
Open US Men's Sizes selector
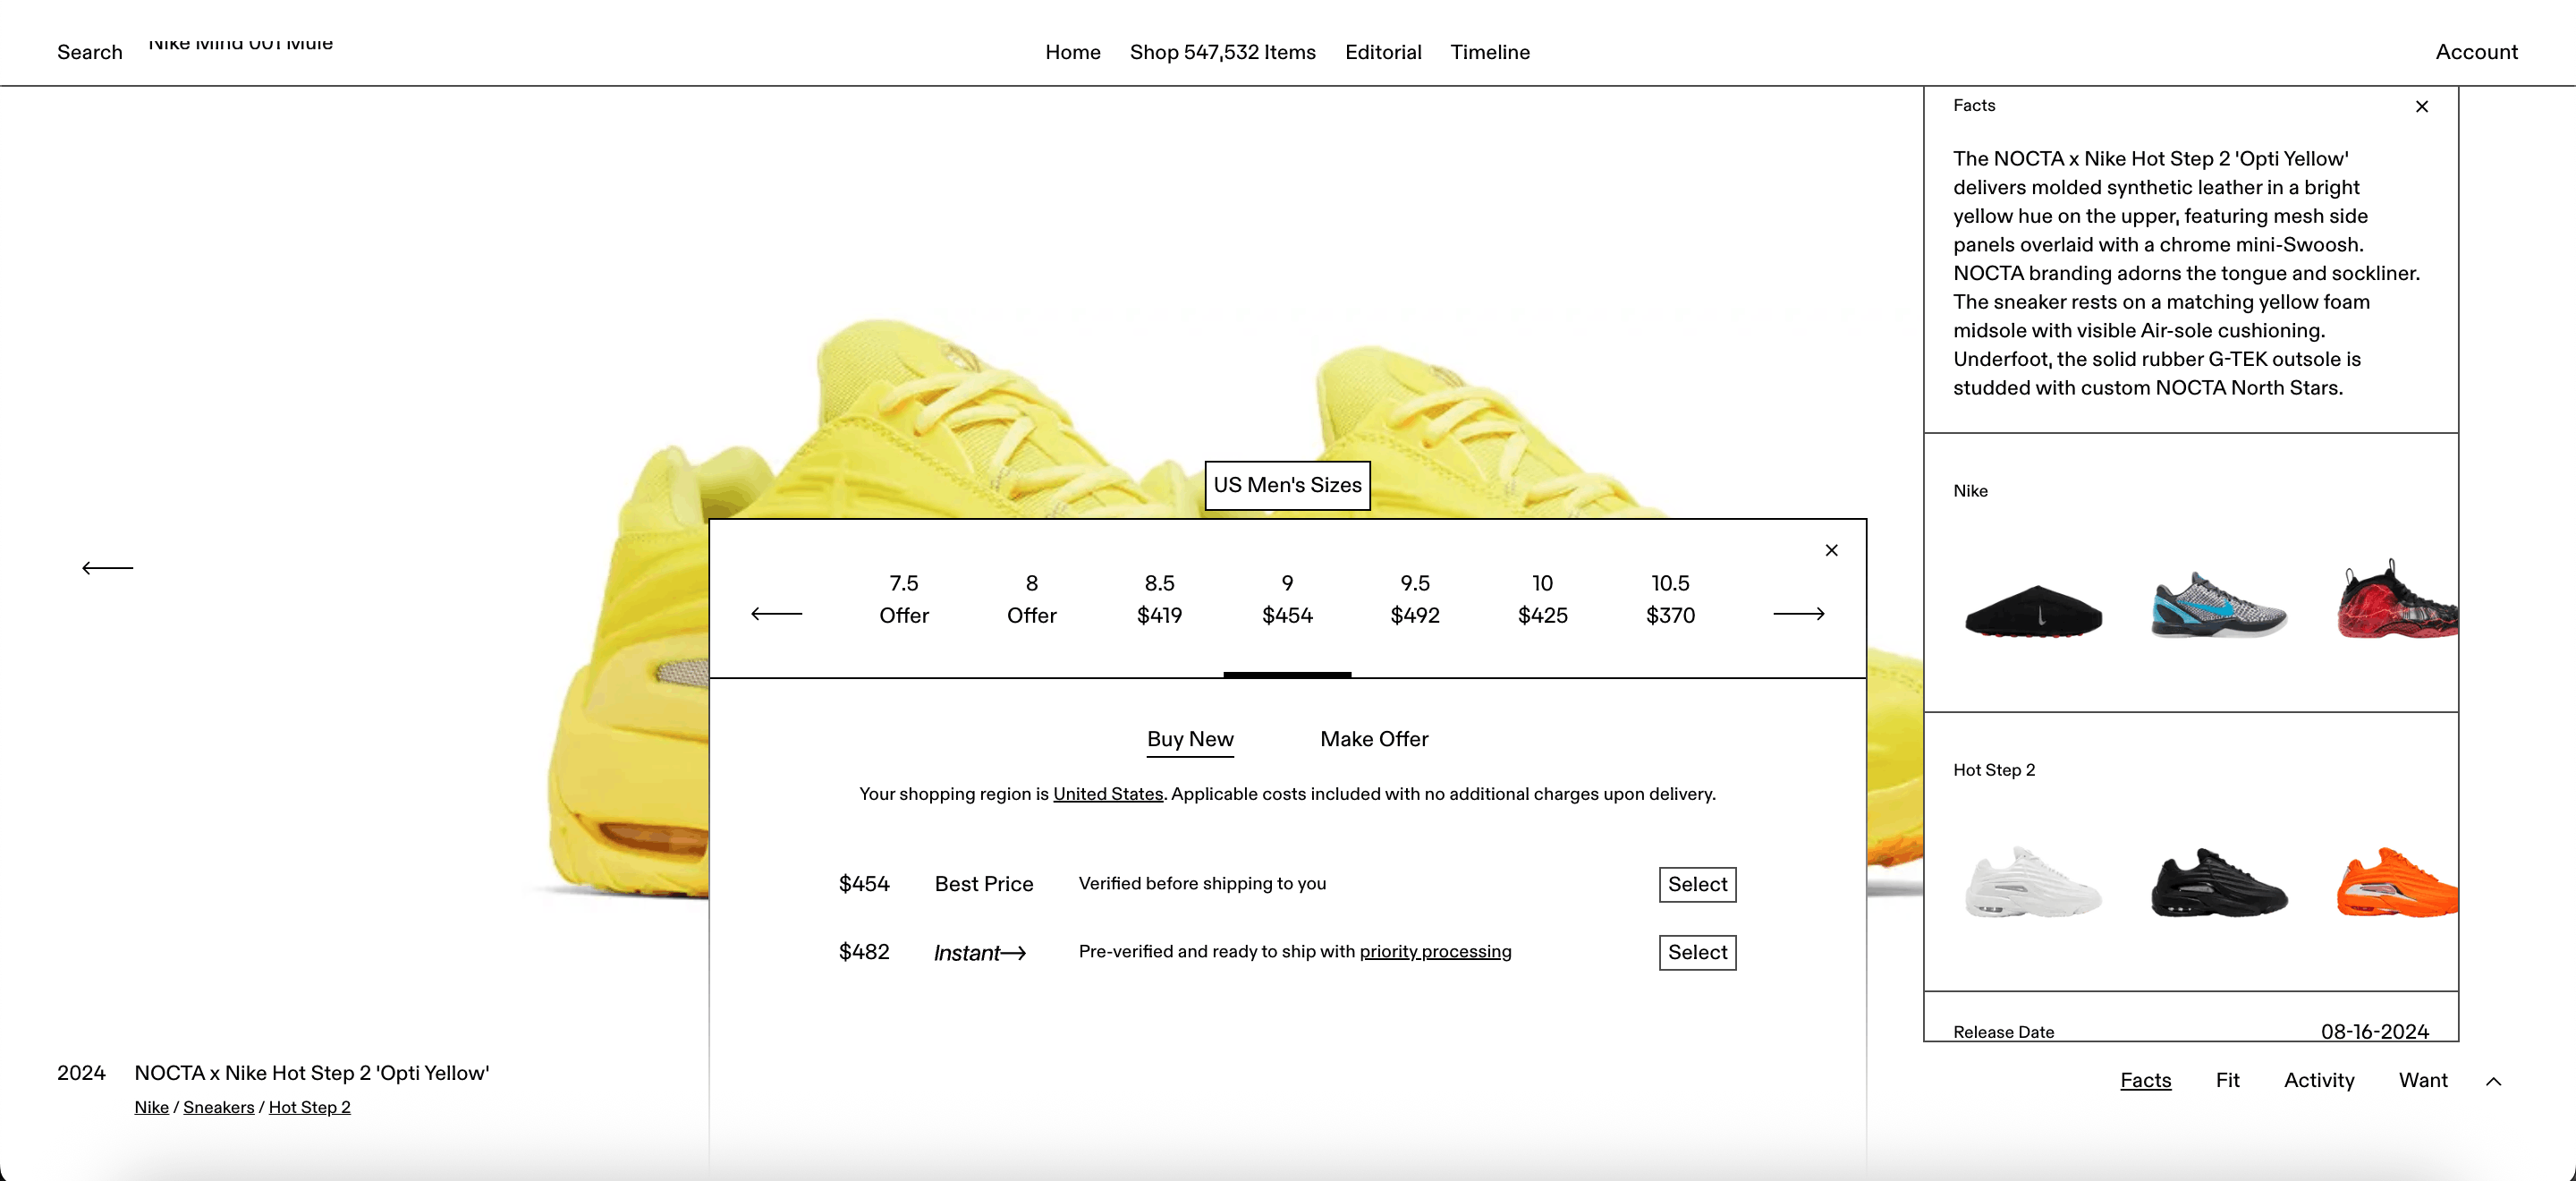(x=1287, y=485)
